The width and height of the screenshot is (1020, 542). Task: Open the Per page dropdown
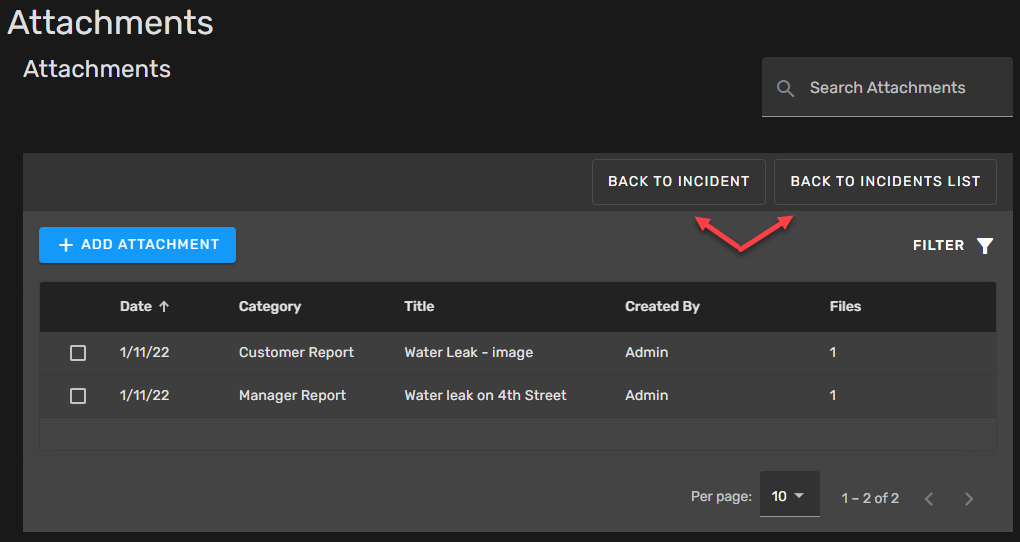(789, 496)
